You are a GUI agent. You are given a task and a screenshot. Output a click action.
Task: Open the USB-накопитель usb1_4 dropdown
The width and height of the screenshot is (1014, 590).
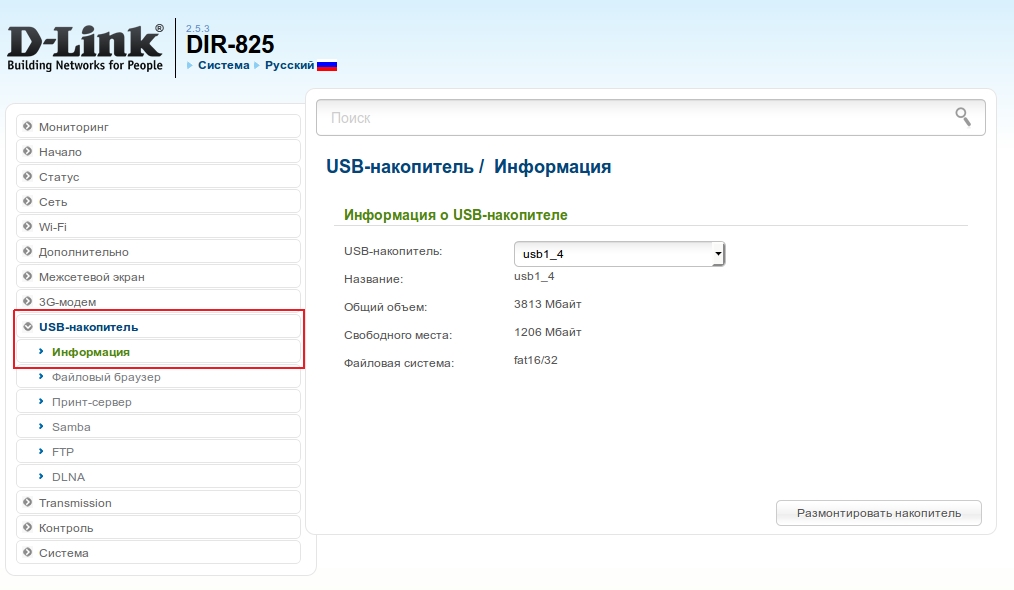[618, 254]
